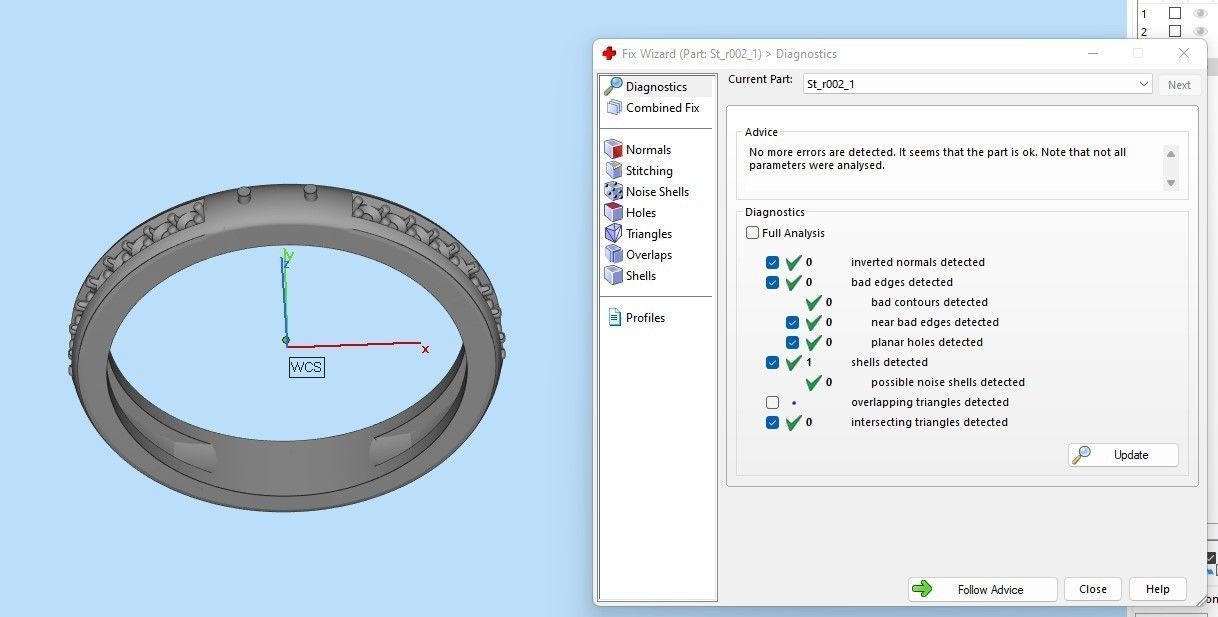Open the Noise Shells page

pos(647,192)
